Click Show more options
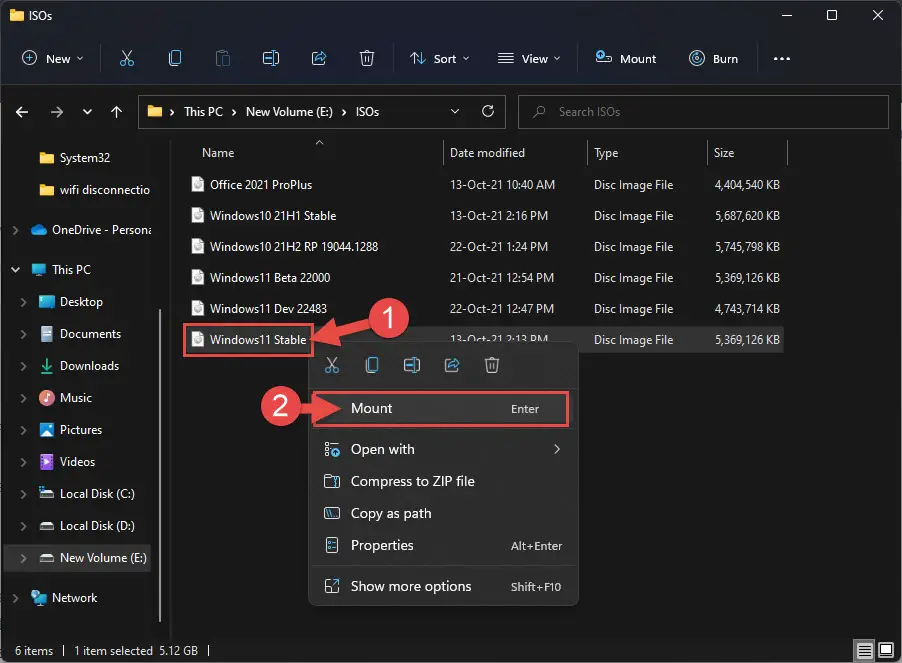The height and width of the screenshot is (663, 902). click(443, 587)
